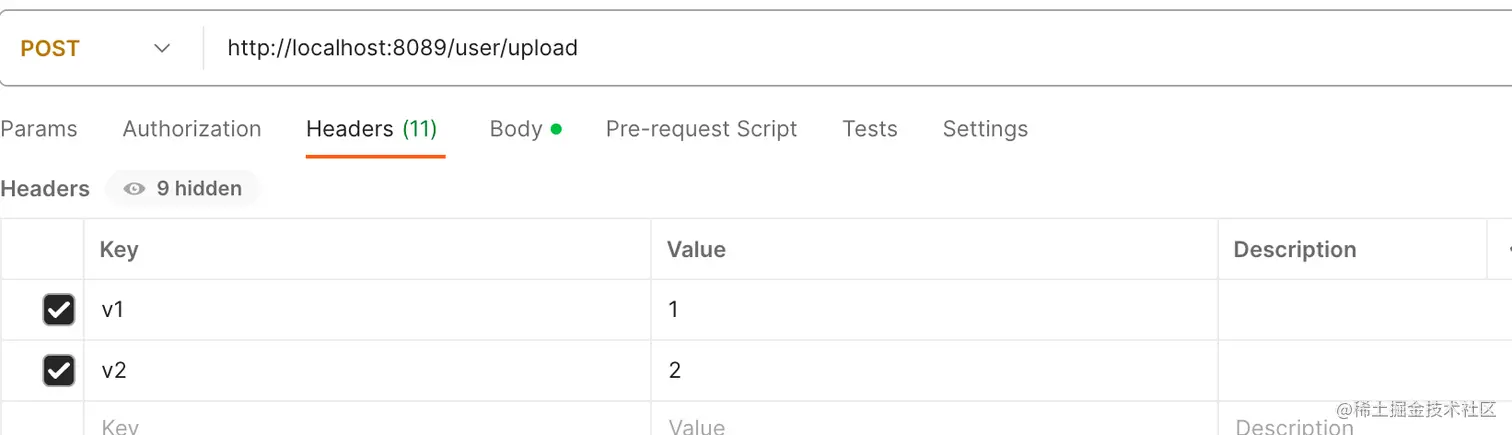Open the Pre-request Script tab

coord(701,129)
